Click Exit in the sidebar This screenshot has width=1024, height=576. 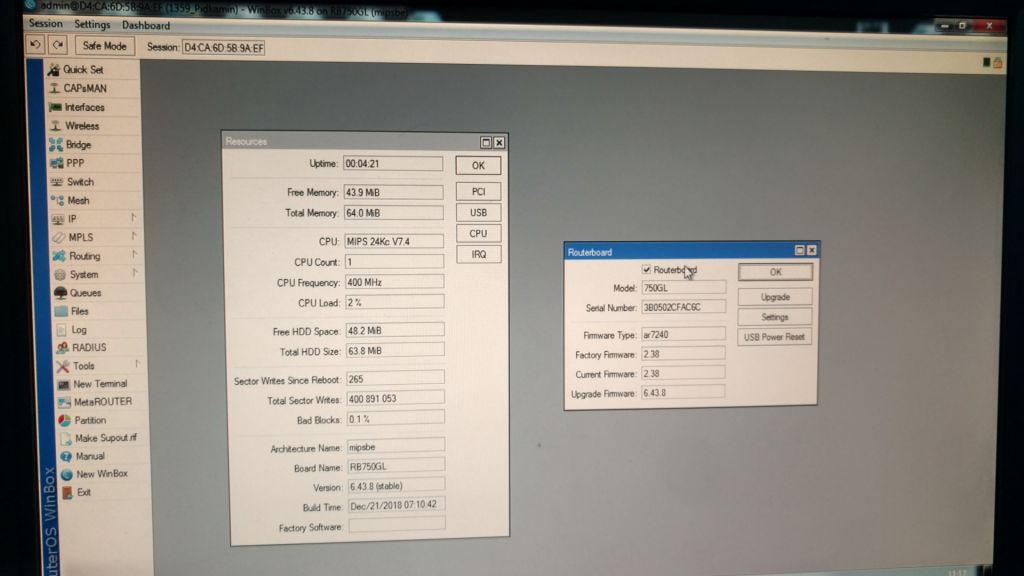click(x=83, y=492)
